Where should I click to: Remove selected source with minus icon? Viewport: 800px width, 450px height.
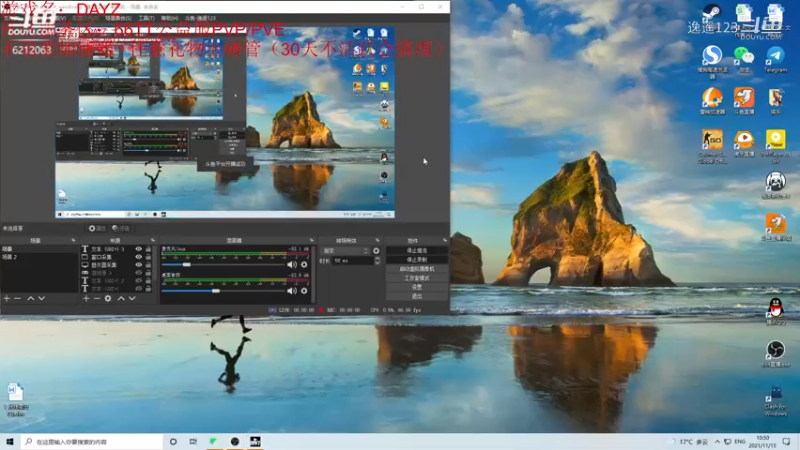(96, 298)
